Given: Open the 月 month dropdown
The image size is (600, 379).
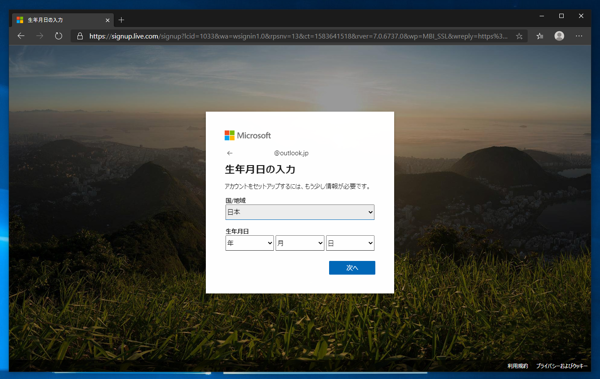Looking at the screenshot, I should coord(300,243).
